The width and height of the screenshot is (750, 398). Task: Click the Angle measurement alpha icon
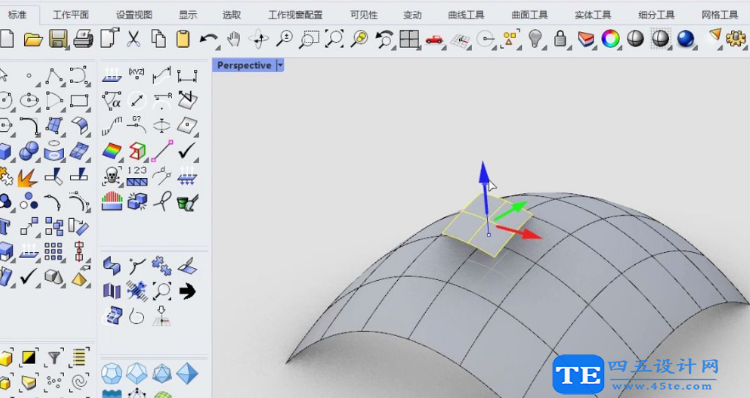point(111,100)
